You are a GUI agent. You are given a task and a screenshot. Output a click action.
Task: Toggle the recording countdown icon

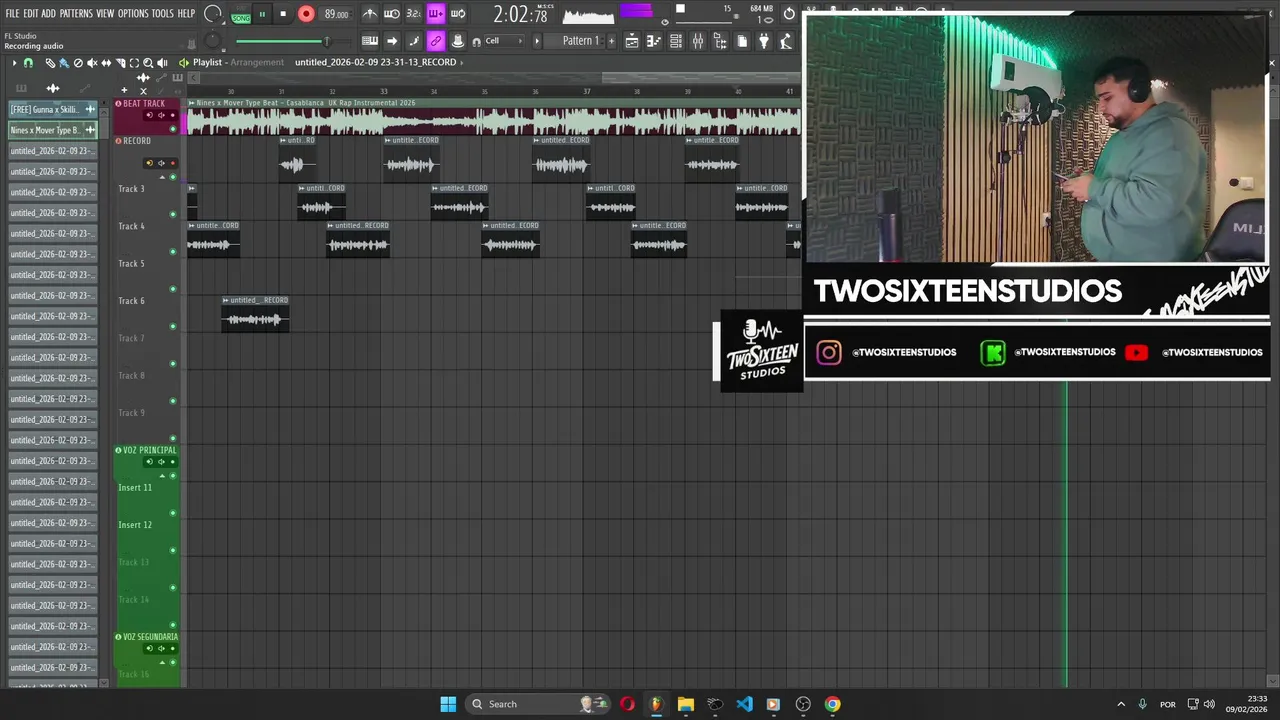click(x=414, y=14)
